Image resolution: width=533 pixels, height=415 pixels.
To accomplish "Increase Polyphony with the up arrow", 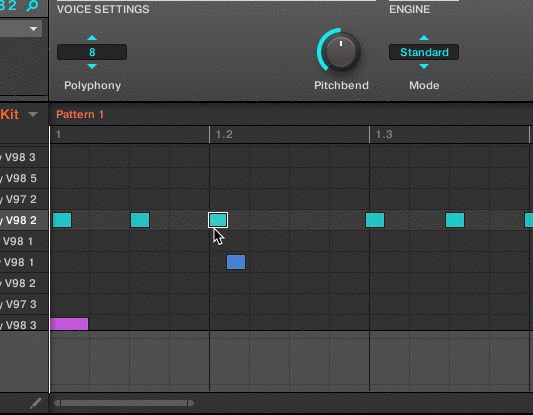I will (92, 38).
